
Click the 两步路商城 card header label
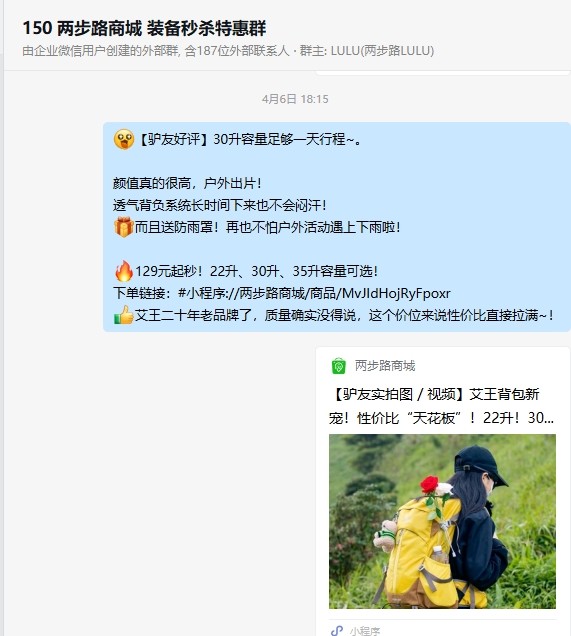(385, 366)
